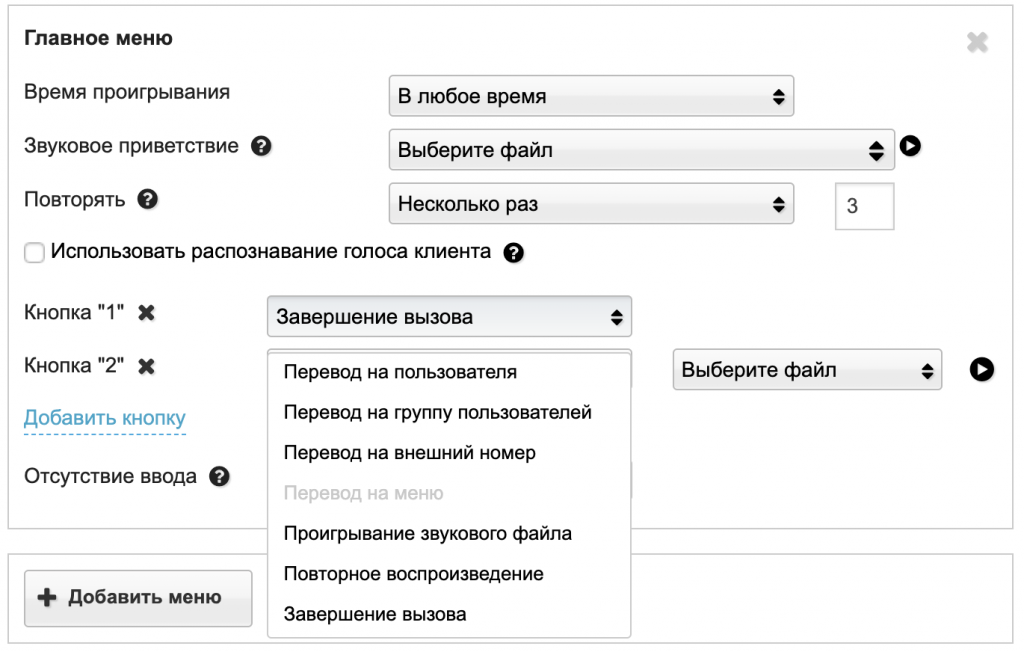
Task: Click the repeat count input field
Action: pyautogui.click(x=864, y=206)
